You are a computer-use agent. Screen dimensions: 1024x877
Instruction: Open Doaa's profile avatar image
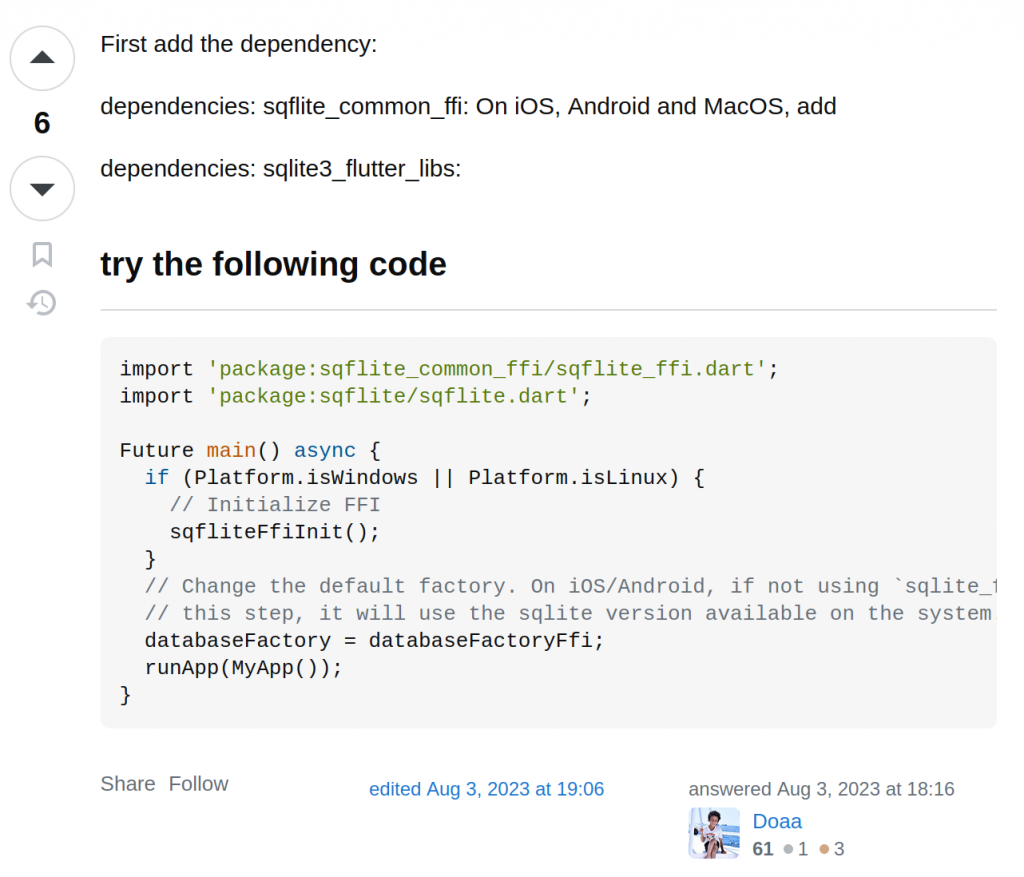click(x=714, y=833)
